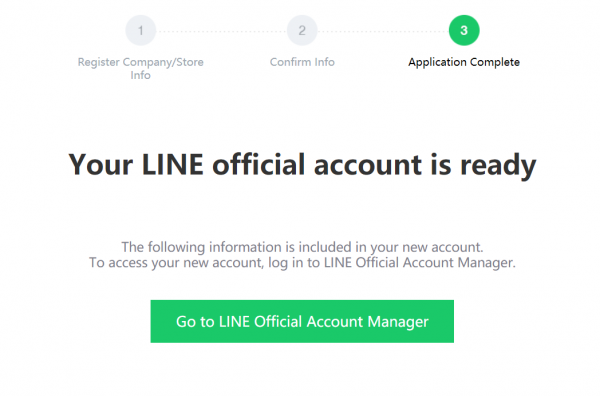The height and width of the screenshot is (396, 600).
Task: Click the word LINE in the heading
Action: [x=172, y=165]
